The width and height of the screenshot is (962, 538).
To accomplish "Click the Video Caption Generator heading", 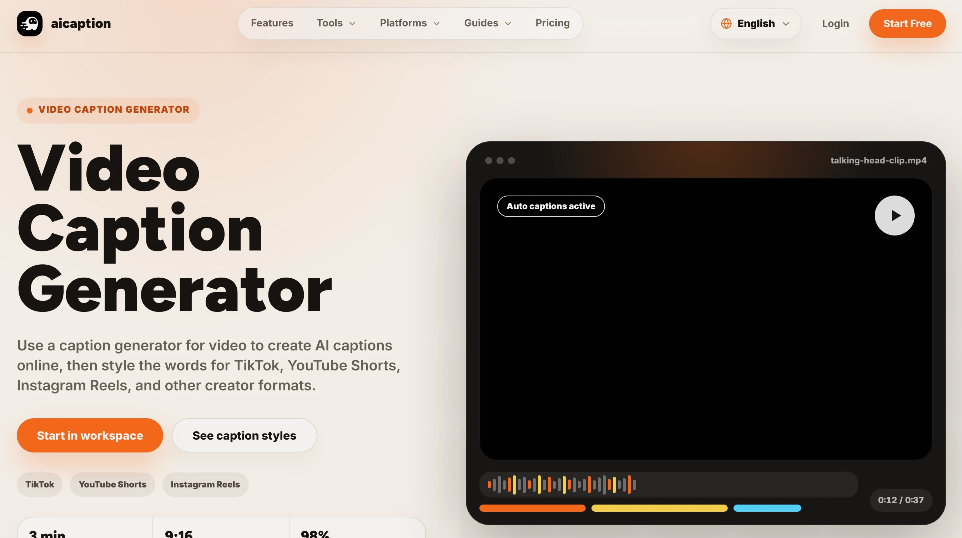I will (175, 229).
